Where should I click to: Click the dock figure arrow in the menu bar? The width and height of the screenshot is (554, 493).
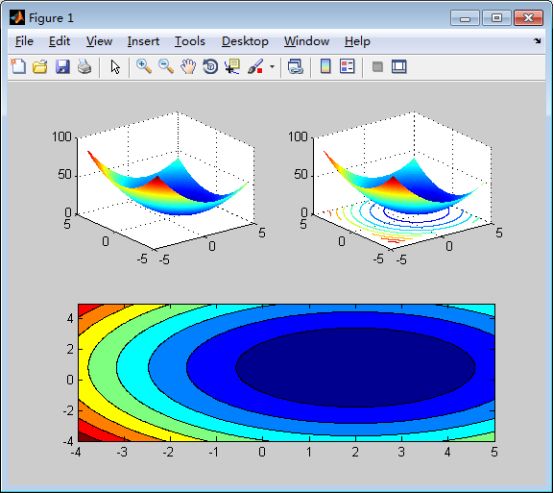tap(537, 41)
